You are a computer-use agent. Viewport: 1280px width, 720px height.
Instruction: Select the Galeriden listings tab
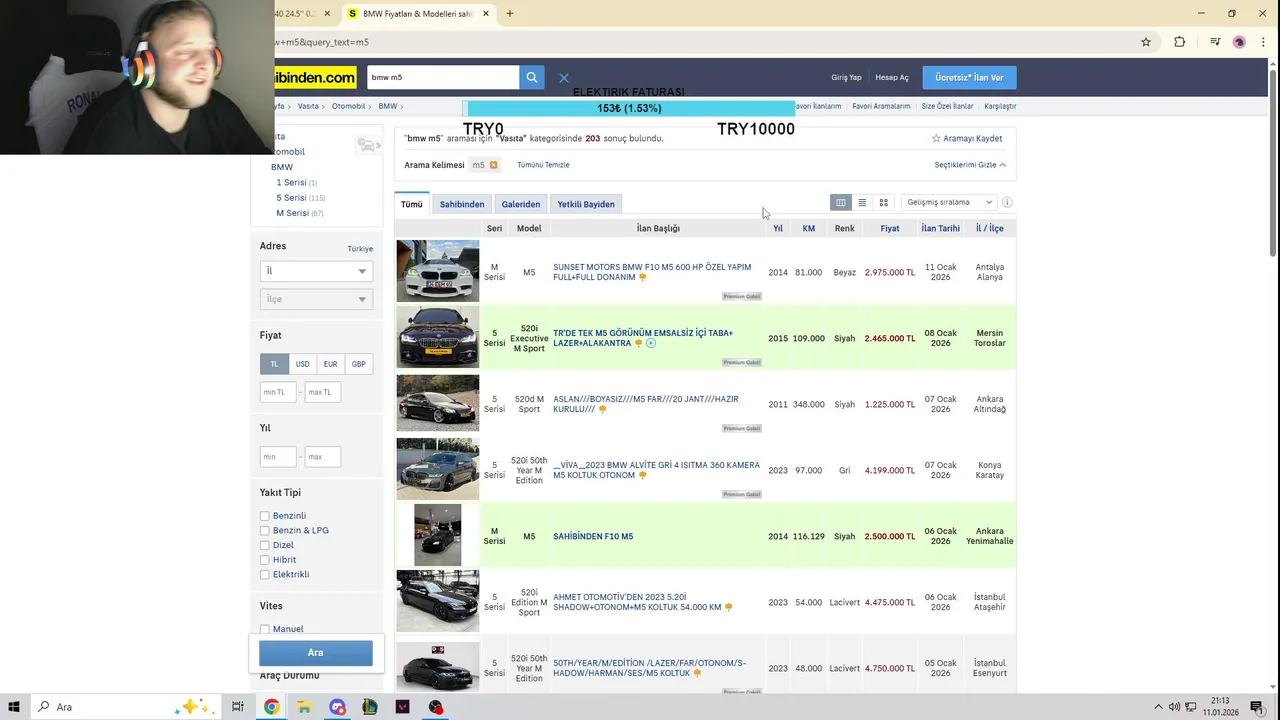521,204
